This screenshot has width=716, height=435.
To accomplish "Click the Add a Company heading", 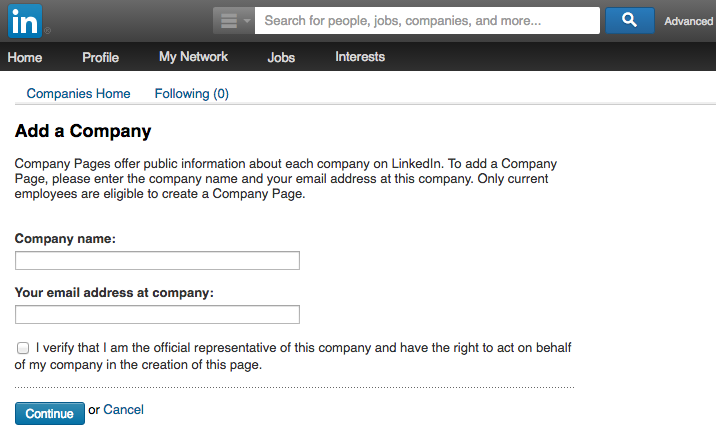I will point(83,131).
